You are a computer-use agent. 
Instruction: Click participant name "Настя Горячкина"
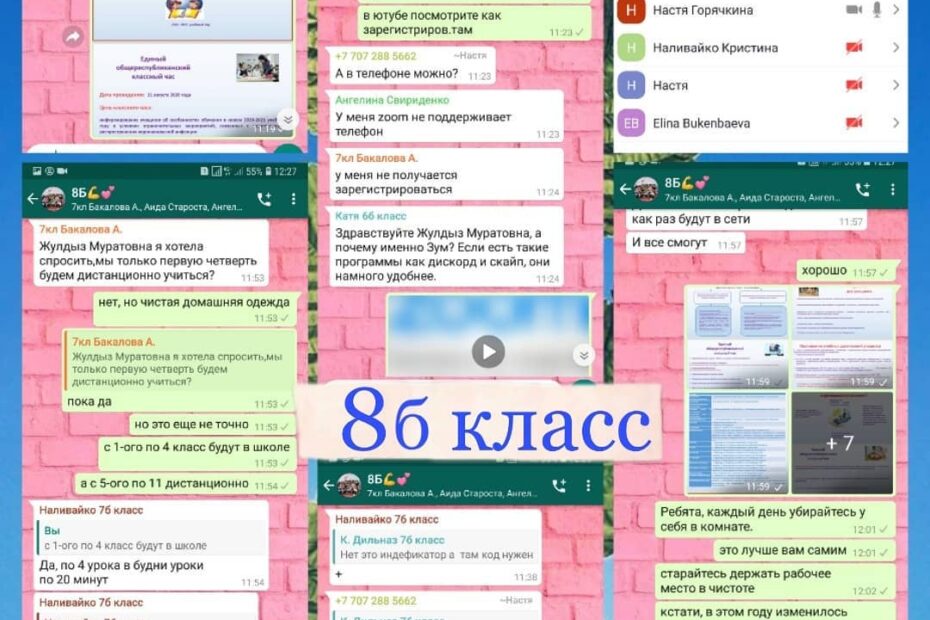coord(703,10)
